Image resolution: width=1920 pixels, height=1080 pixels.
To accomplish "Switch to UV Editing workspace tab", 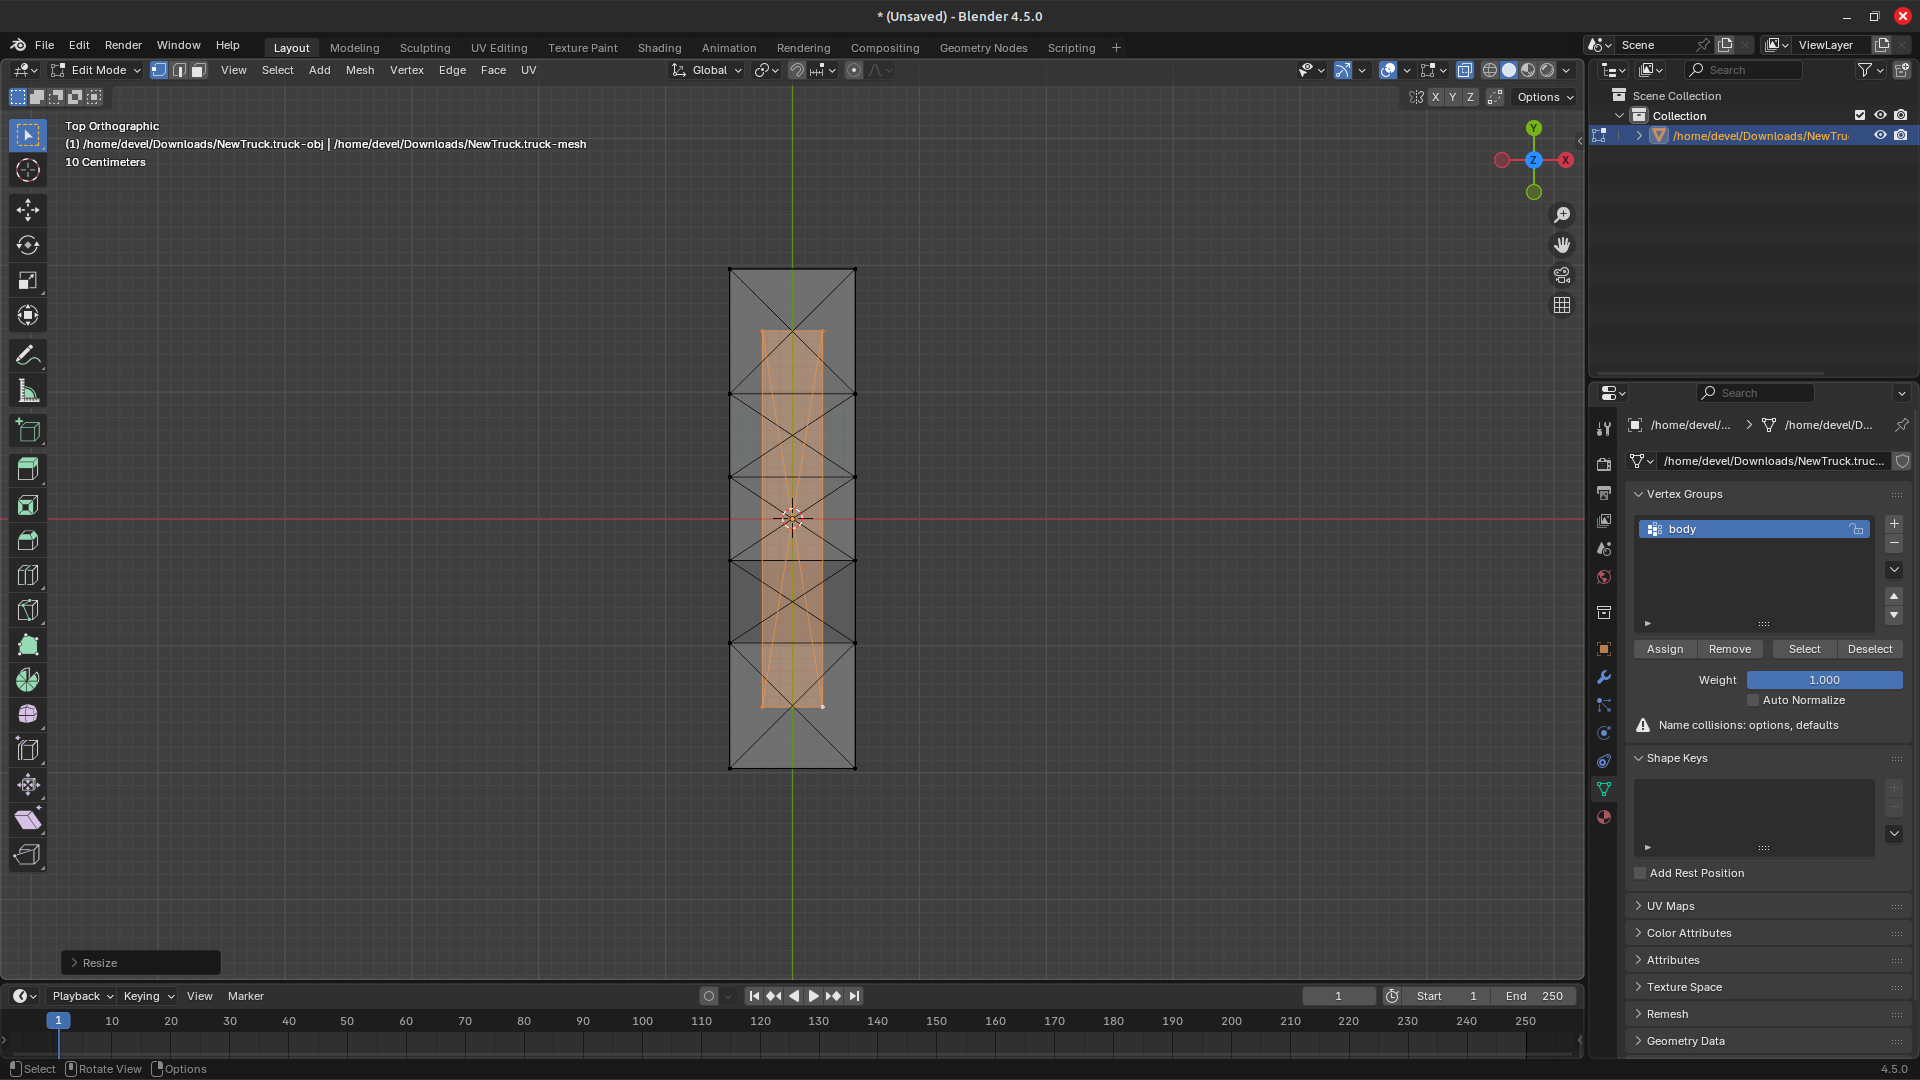I will click(499, 48).
